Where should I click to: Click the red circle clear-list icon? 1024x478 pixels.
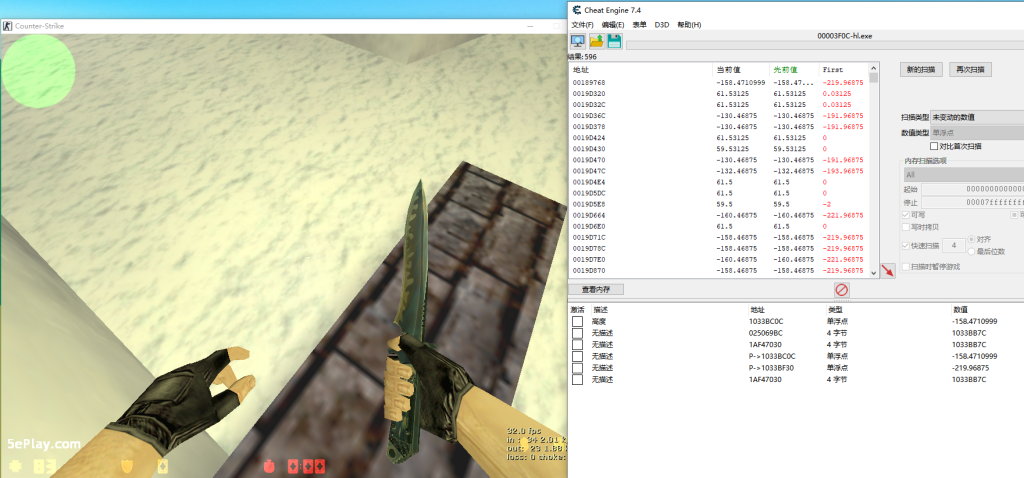(842, 290)
